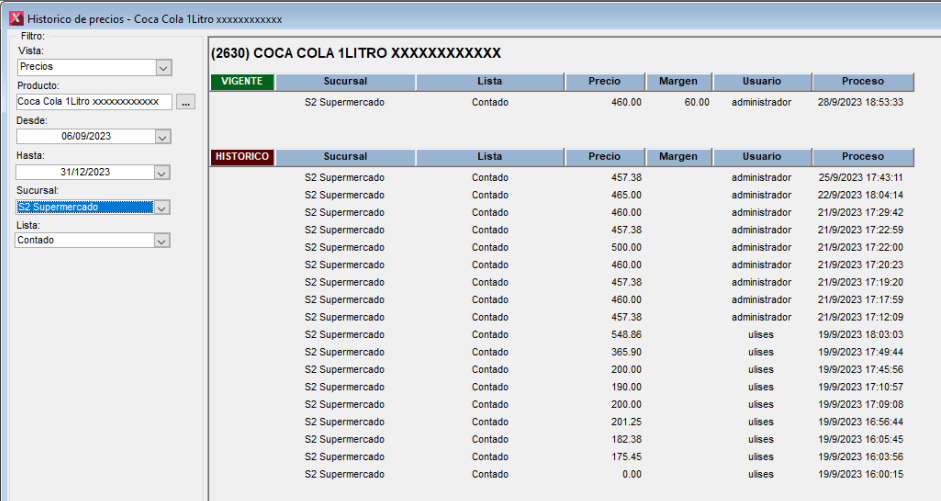The image size is (941, 501).
Task: Click Margen column header in Vigente table
Action: [x=678, y=81]
